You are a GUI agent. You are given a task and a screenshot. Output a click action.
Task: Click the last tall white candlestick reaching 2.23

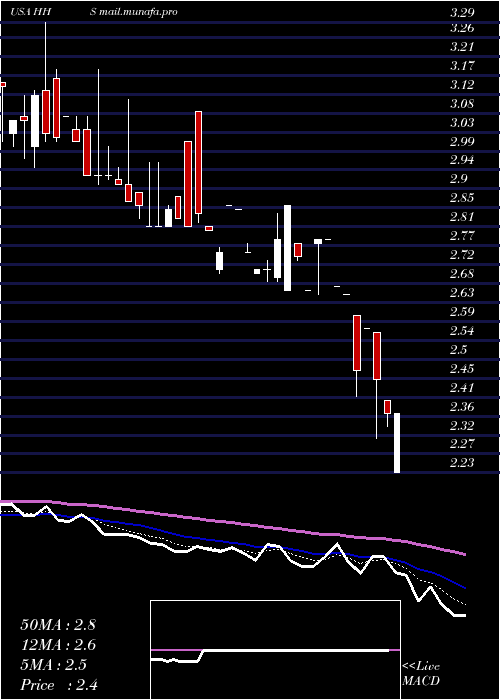(396, 443)
